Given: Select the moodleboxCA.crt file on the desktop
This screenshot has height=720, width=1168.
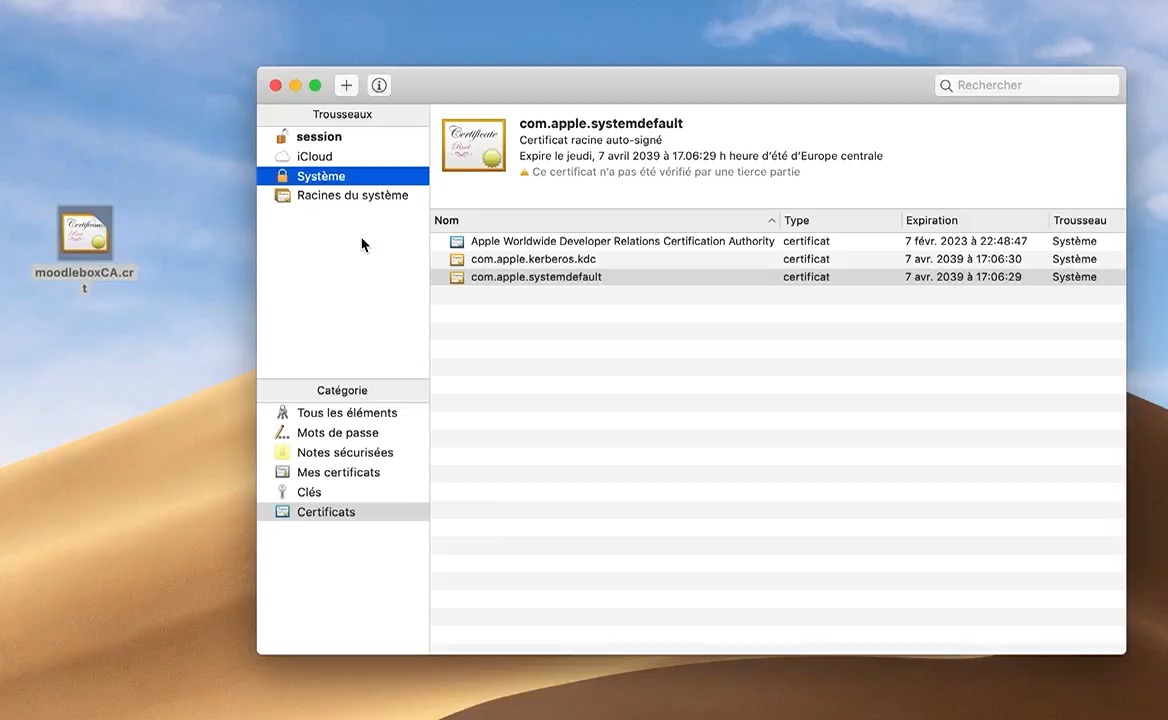Looking at the screenshot, I should (x=85, y=249).
